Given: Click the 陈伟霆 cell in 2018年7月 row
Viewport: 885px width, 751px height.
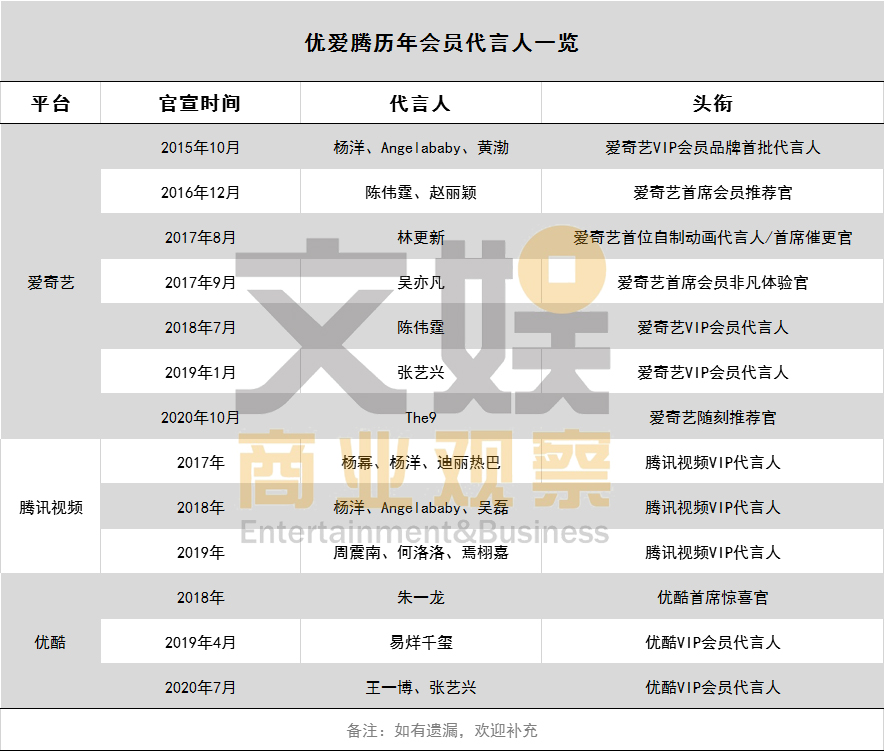Looking at the screenshot, I should pyautogui.click(x=421, y=327).
